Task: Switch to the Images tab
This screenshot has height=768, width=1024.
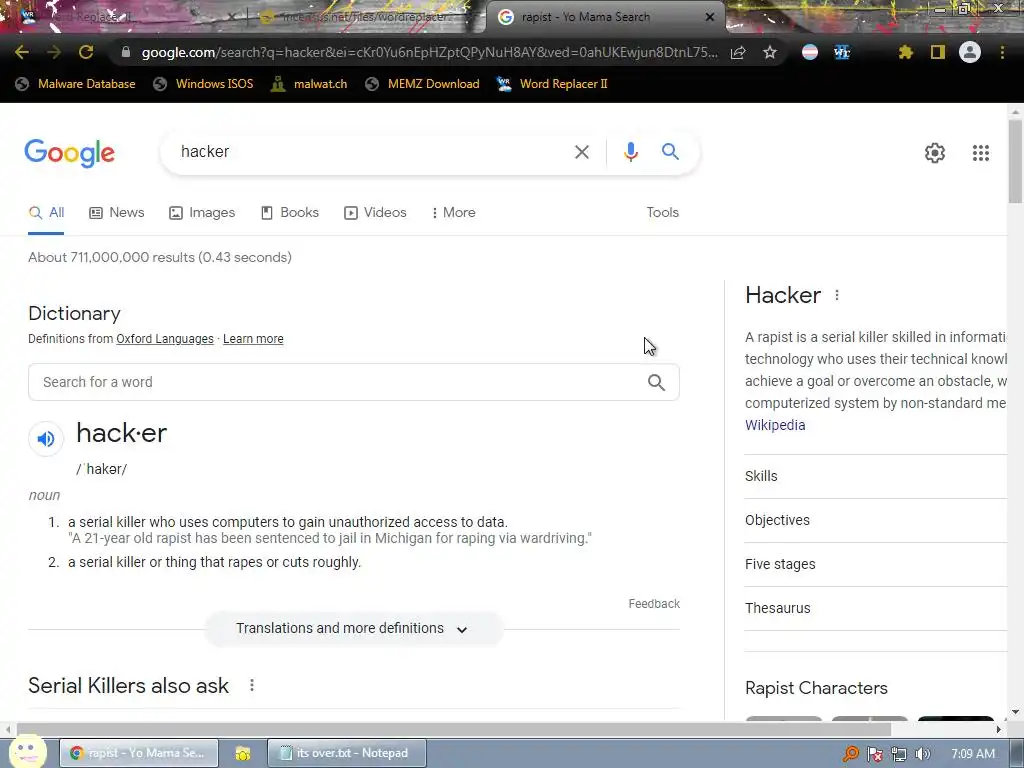Action: tap(202, 212)
